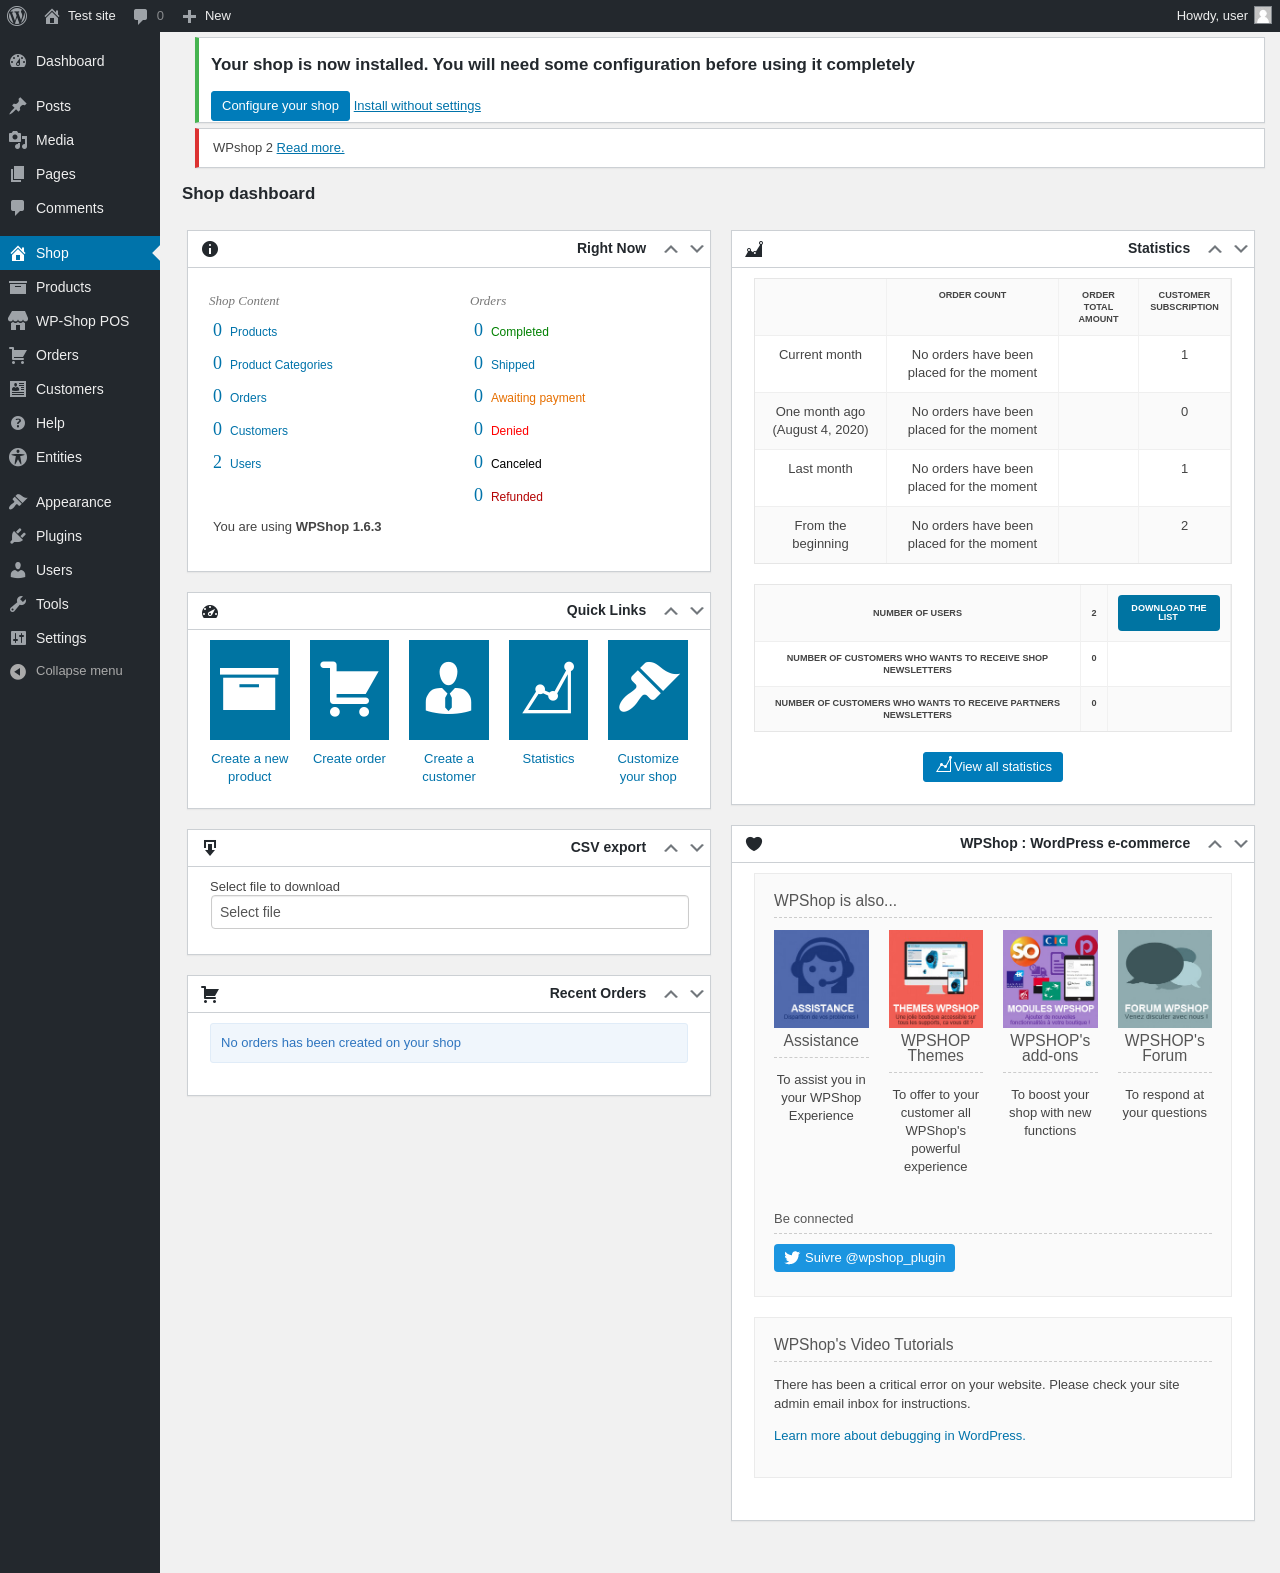Click the Statistics panel chart icon

[754, 249]
